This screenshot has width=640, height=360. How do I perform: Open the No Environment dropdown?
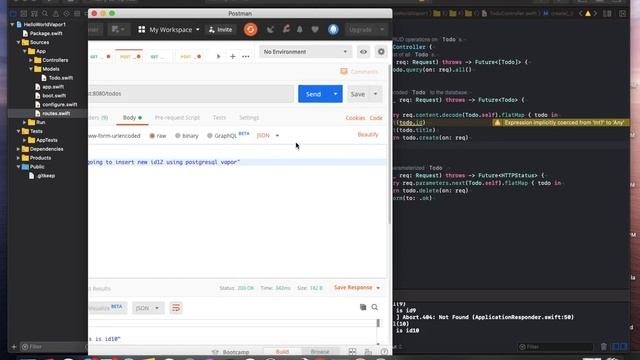pyautogui.click(x=305, y=52)
